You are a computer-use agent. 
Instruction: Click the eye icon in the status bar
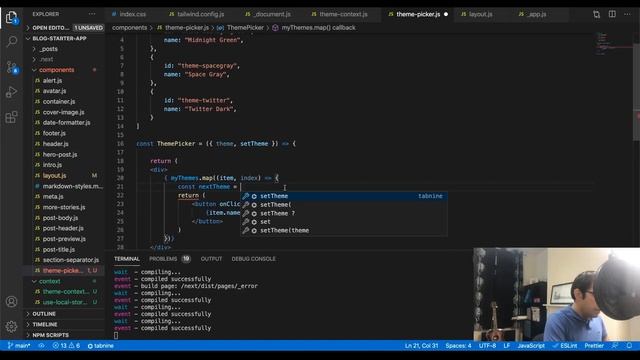point(42,346)
